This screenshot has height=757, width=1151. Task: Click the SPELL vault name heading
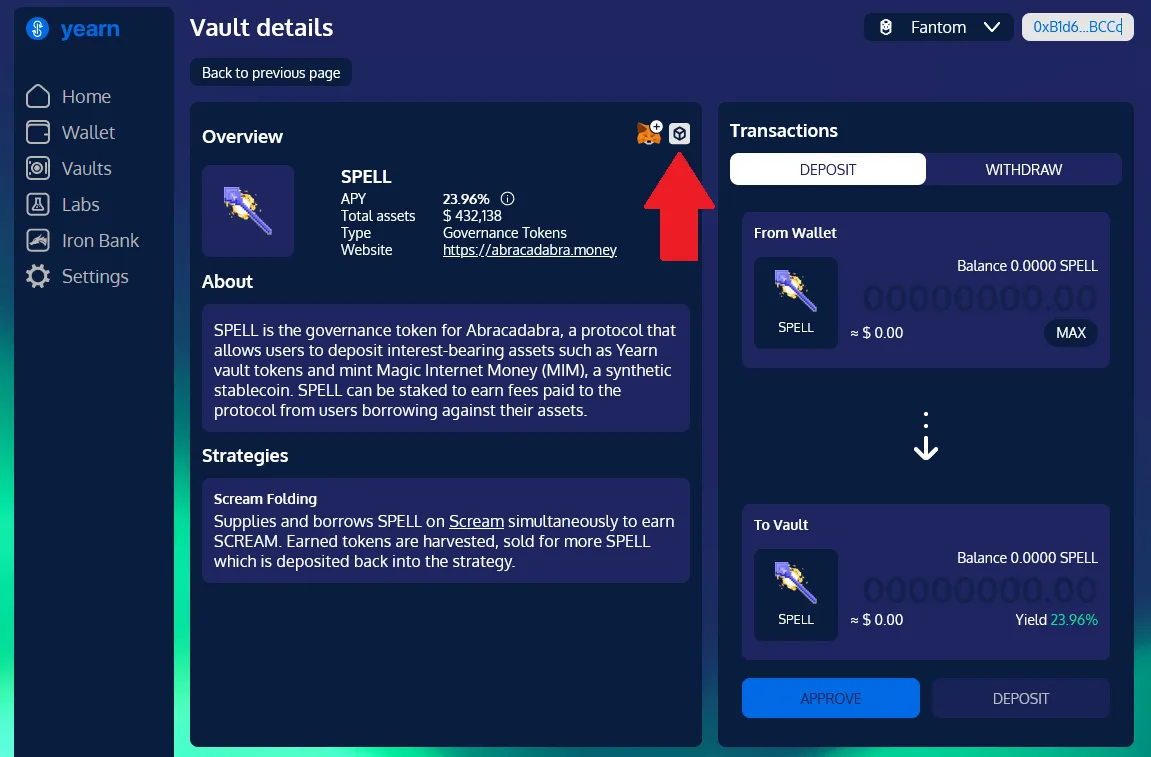pyautogui.click(x=366, y=177)
